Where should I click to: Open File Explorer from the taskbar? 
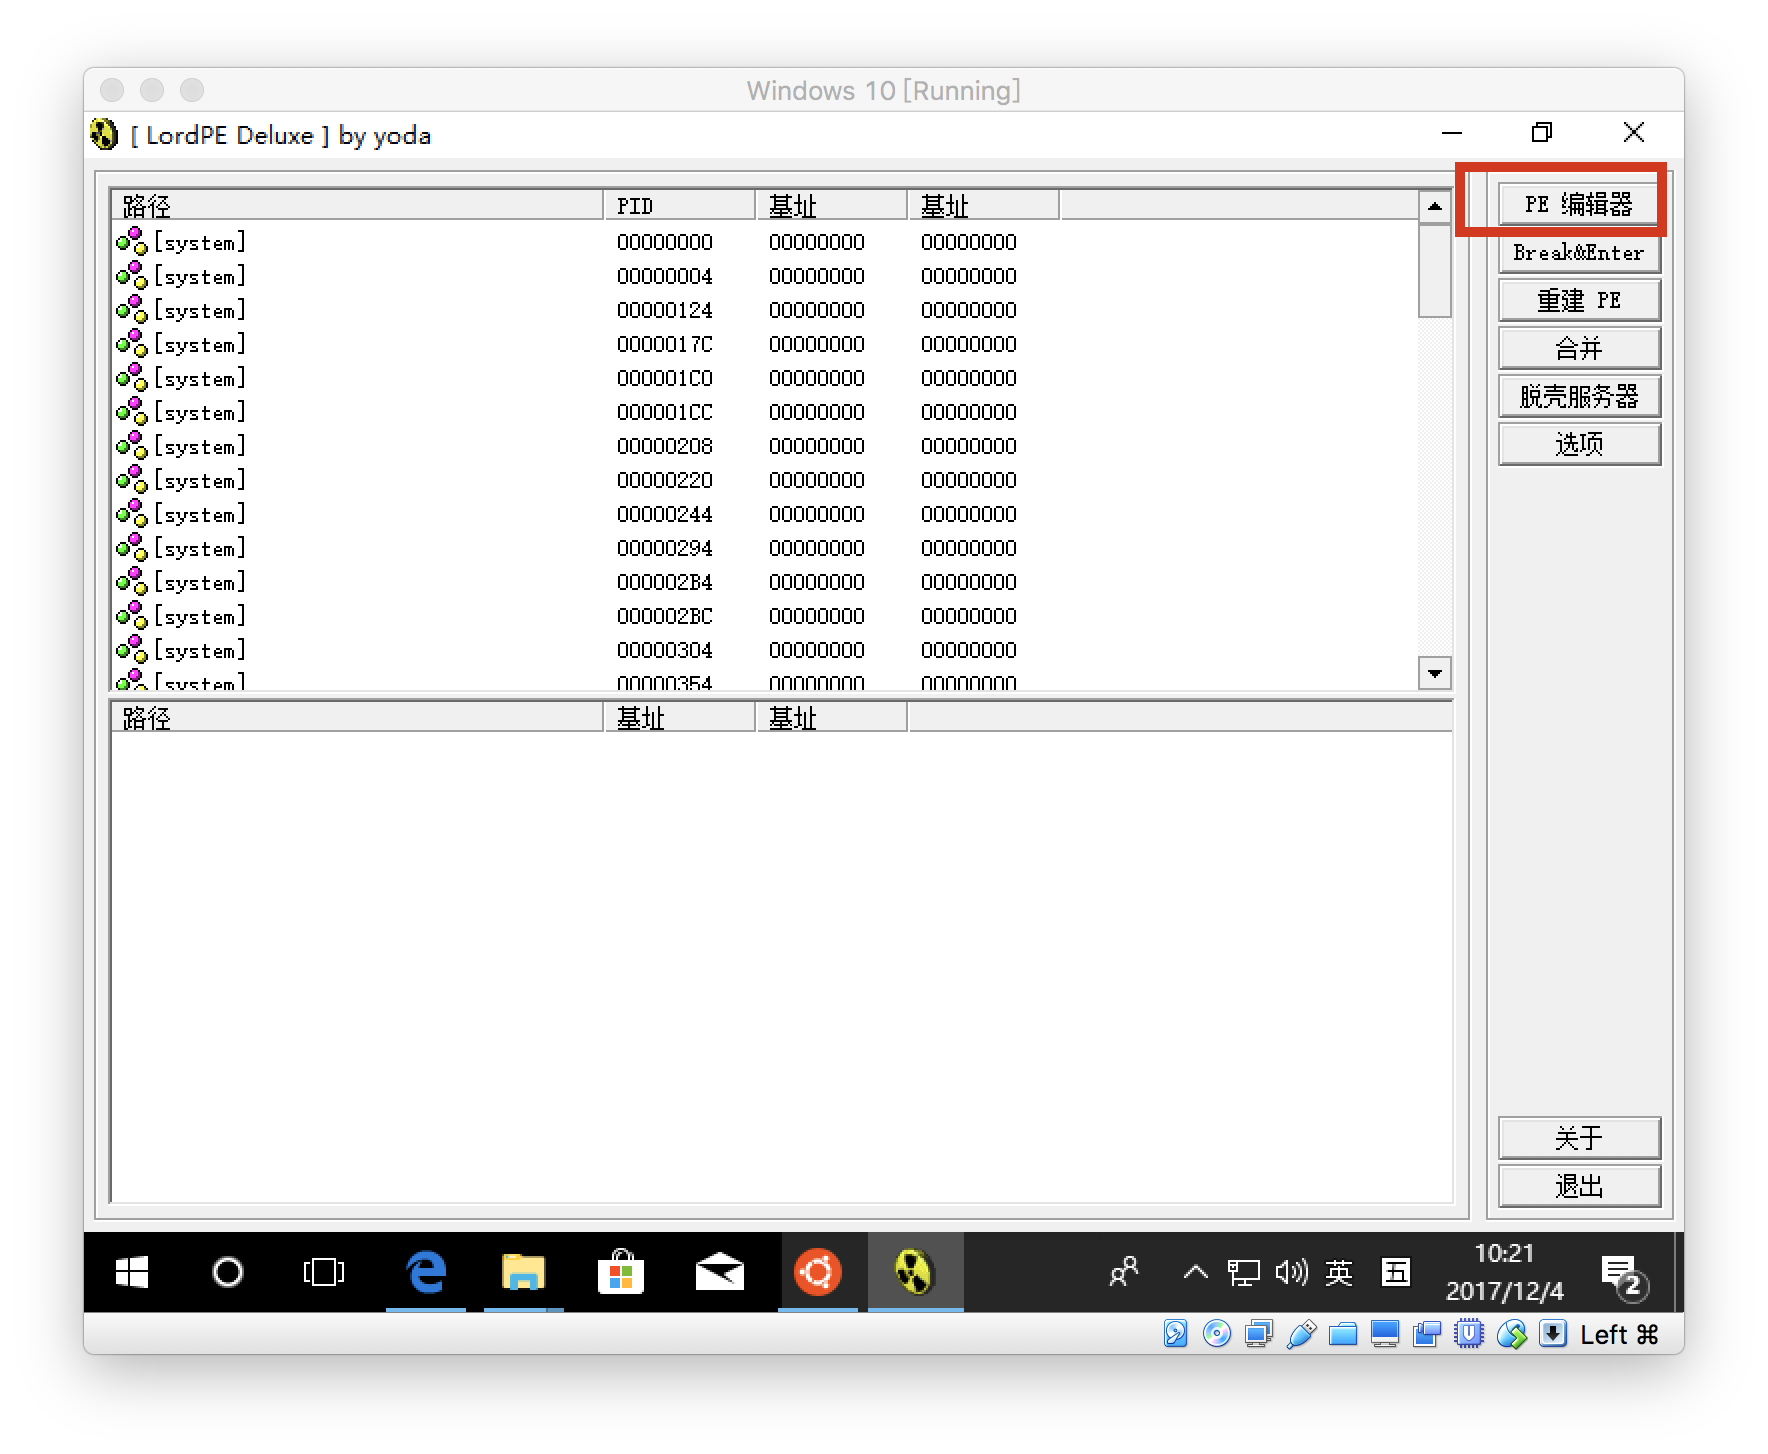pos(523,1272)
